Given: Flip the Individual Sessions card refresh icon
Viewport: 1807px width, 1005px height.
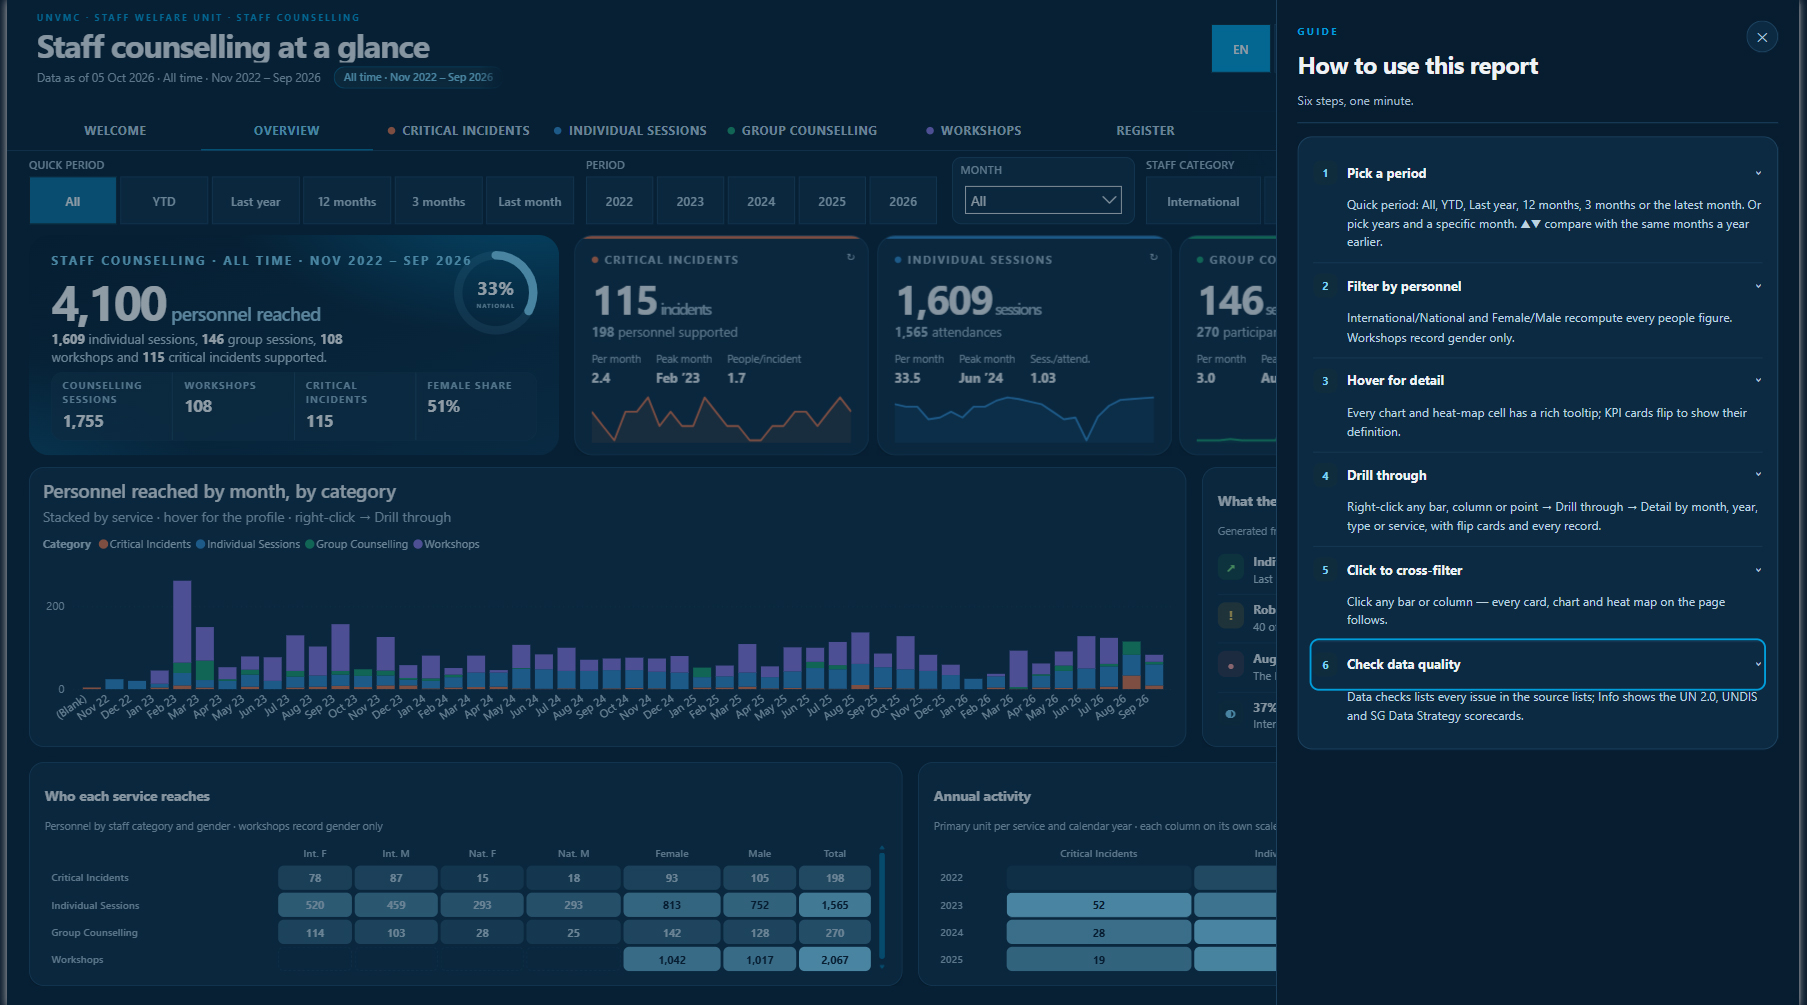Looking at the screenshot, I should pos(1153,257).
